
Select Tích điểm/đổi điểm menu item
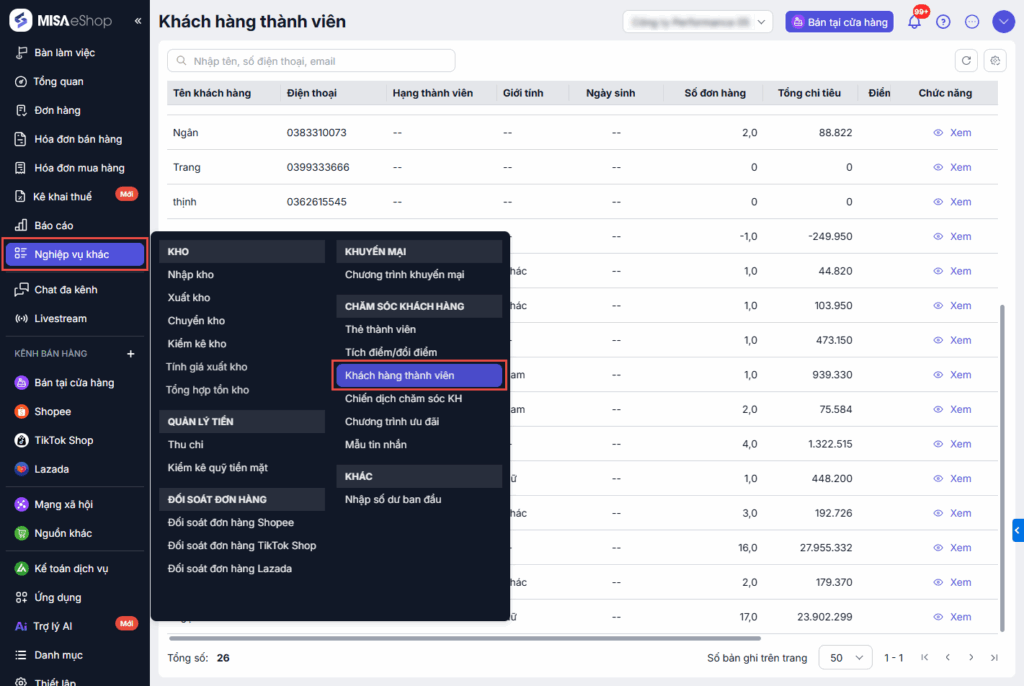391,352
